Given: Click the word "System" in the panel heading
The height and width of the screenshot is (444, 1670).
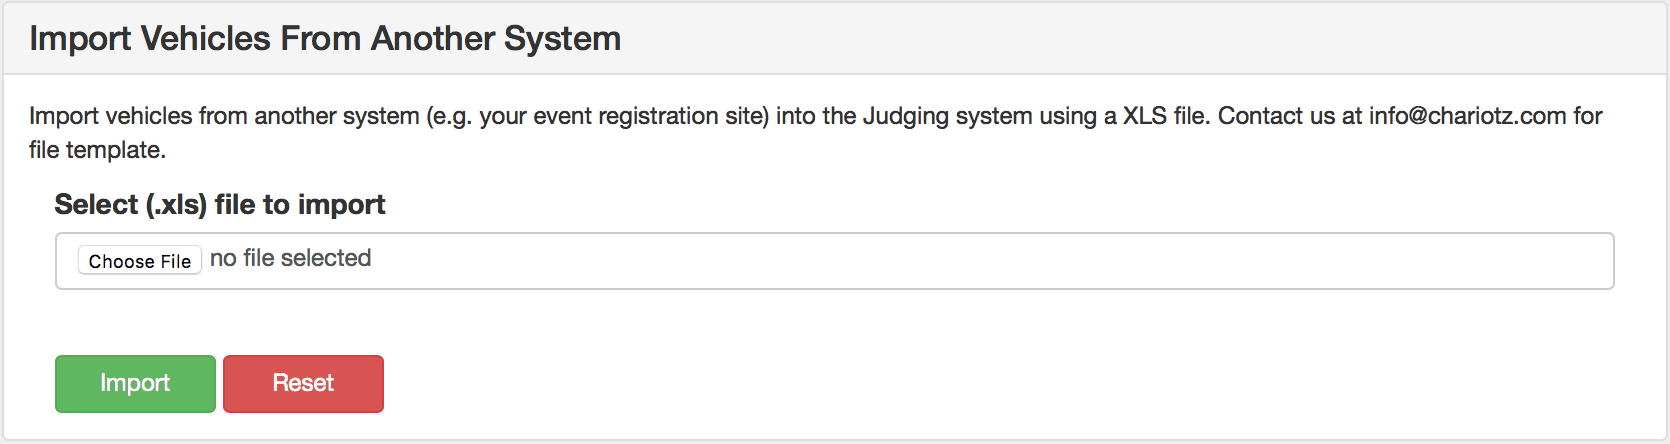Looking at the screenshot, I should tap(562, 38).
